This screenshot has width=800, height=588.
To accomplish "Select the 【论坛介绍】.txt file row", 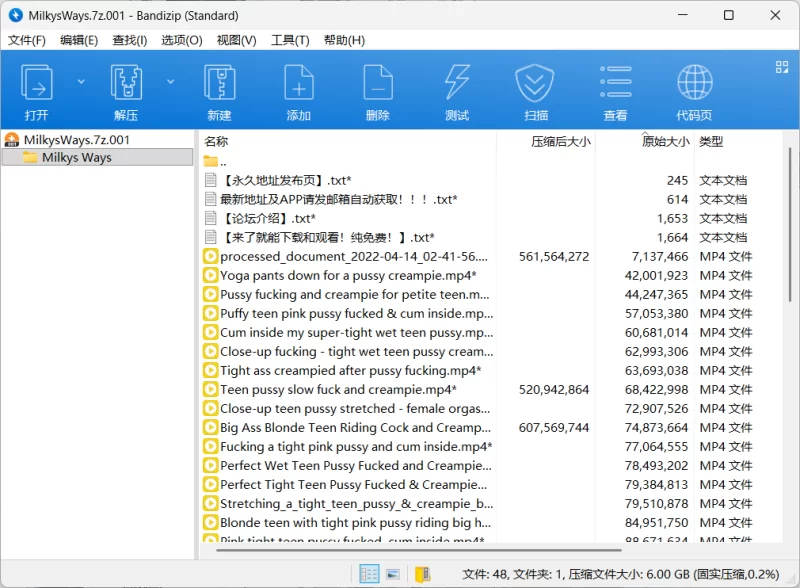I will click(x=268, y=218).
